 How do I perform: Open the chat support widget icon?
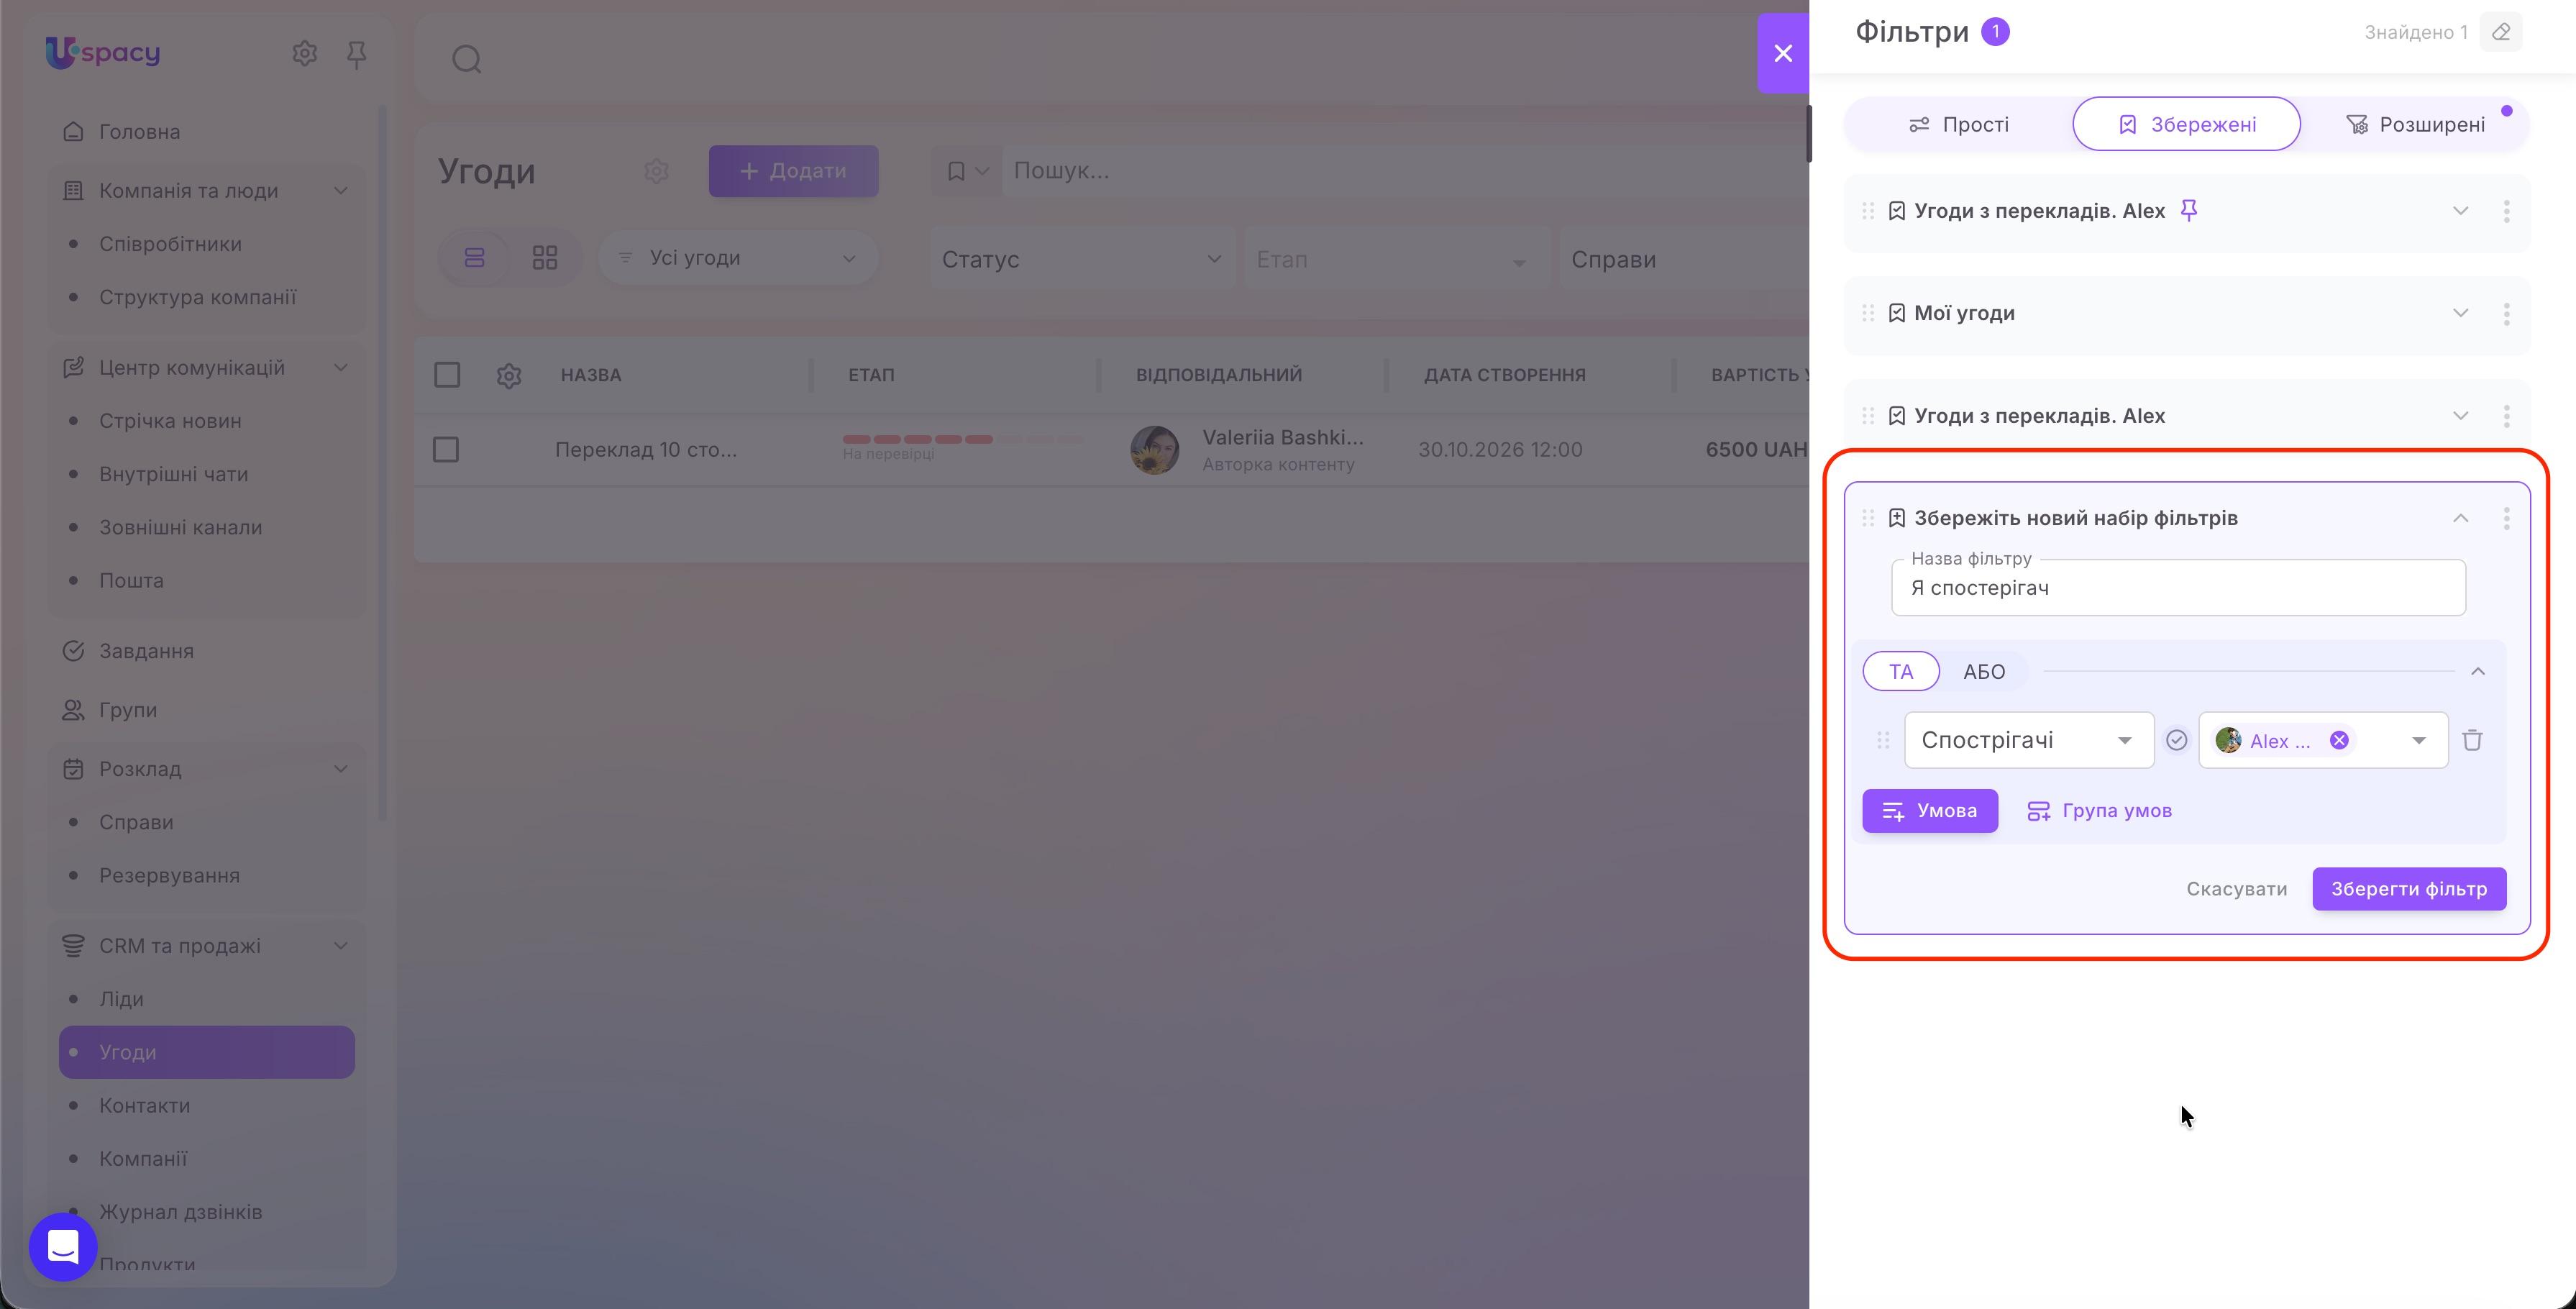(63, 1246)
